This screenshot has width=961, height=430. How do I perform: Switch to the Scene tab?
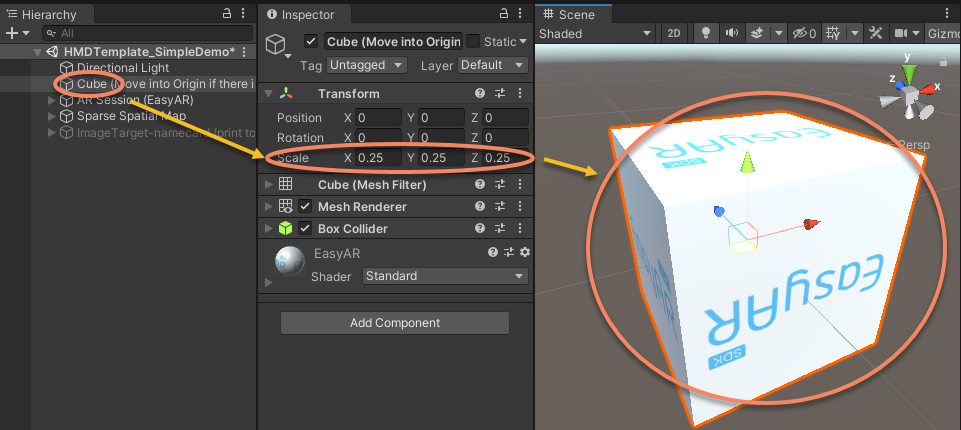click(574, 14)
